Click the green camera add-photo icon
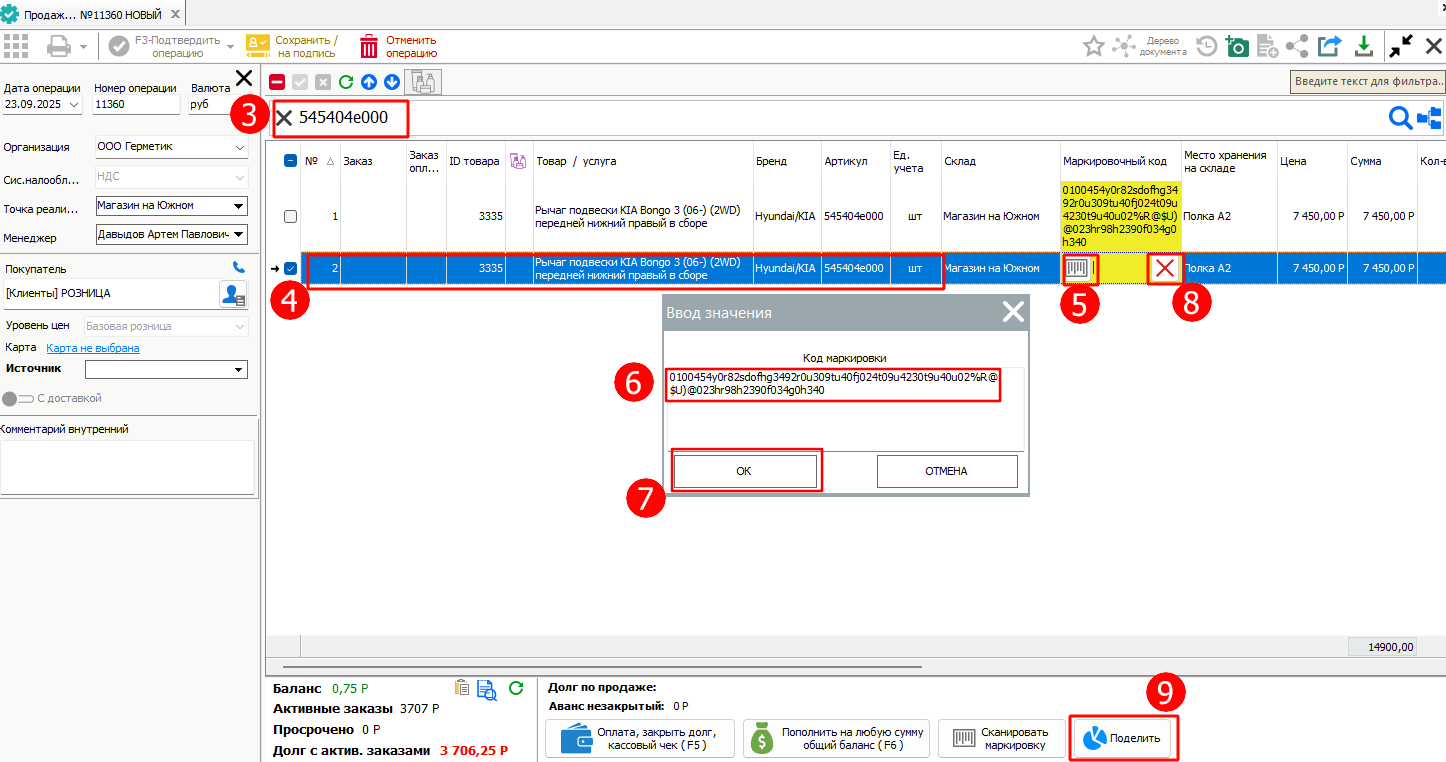 [1237, 46]
